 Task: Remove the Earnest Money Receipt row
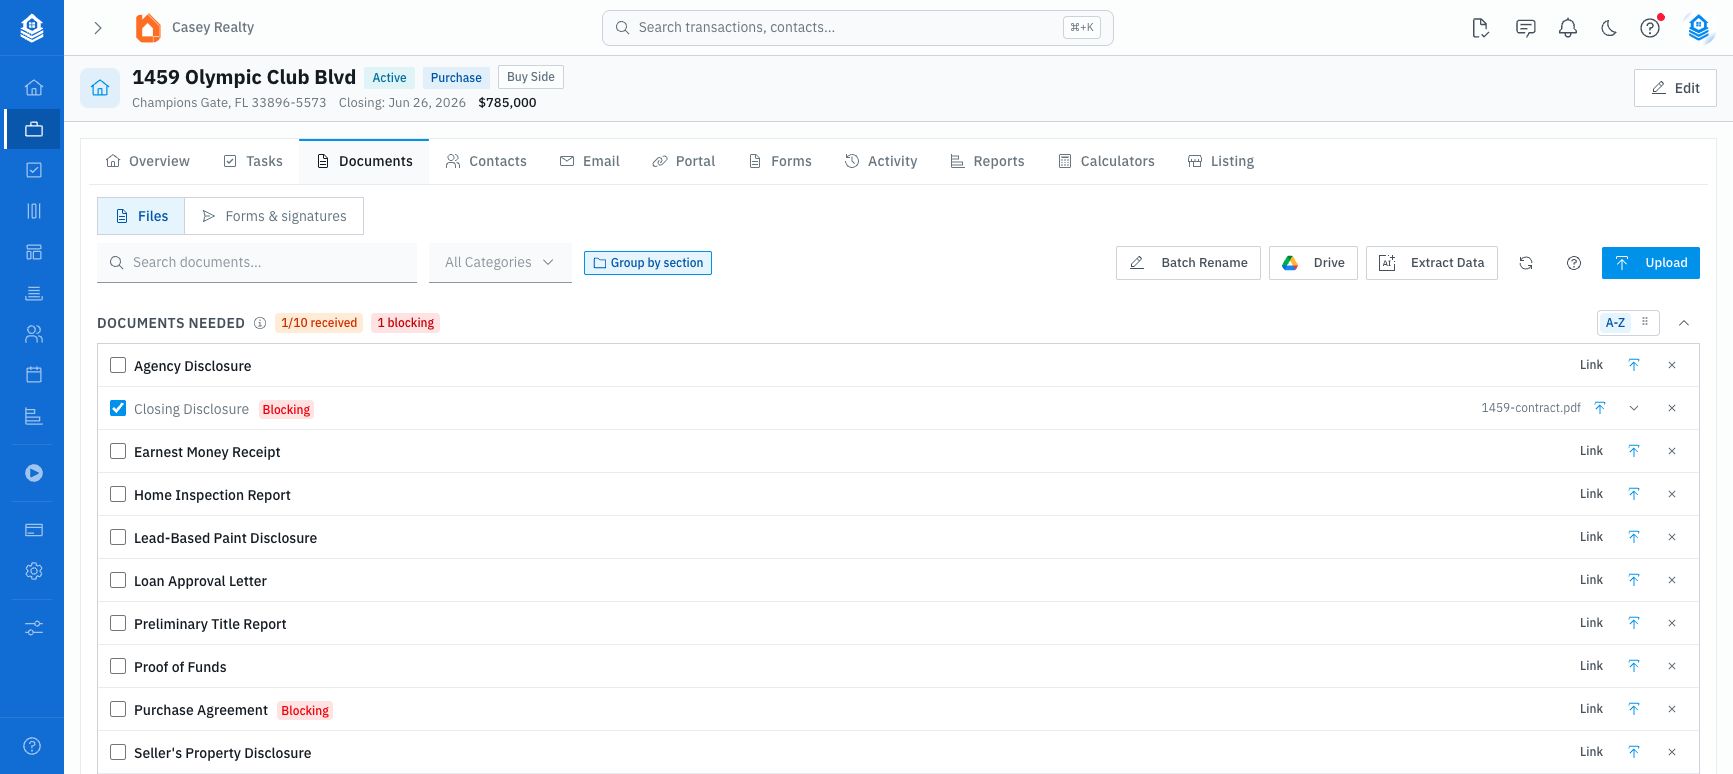tap(1672, 451)
